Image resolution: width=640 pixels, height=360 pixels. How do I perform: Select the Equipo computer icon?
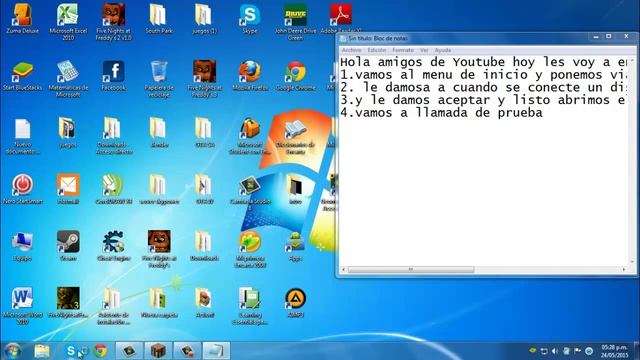[22, 246]
